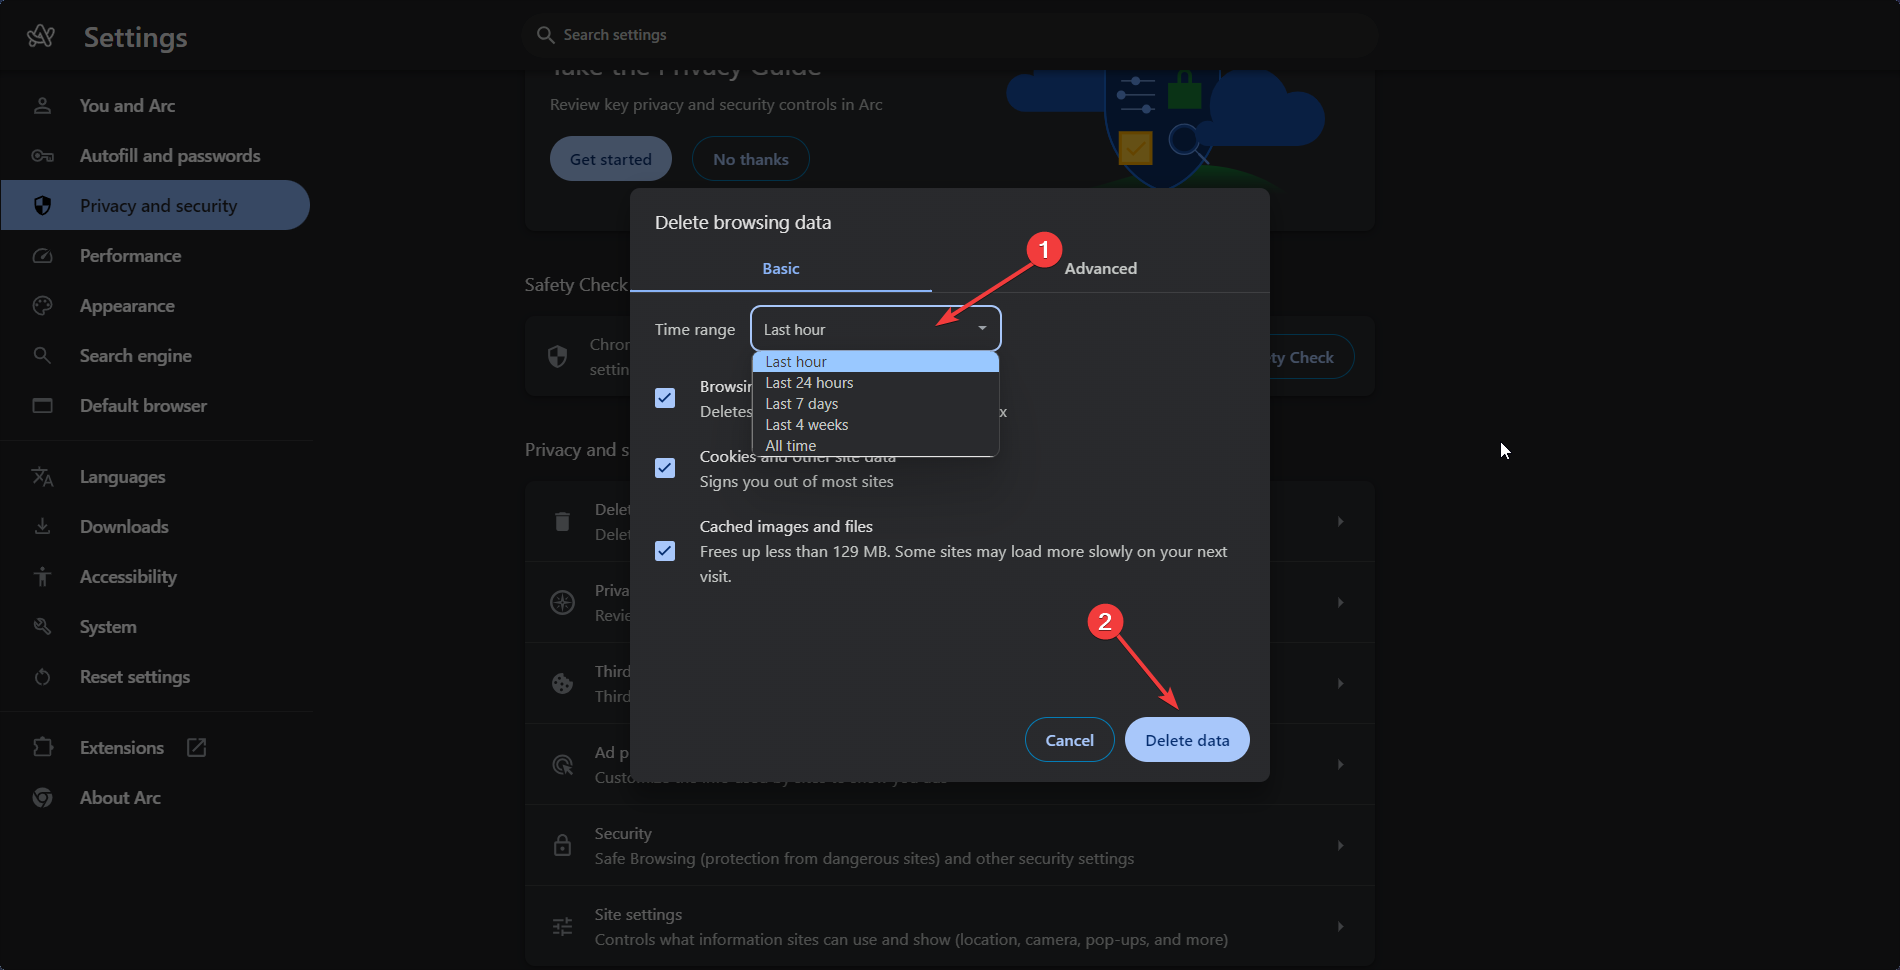Click the third-party cookies cookie icon
Screen dimensions: 1900x970
tap(562, 684)
